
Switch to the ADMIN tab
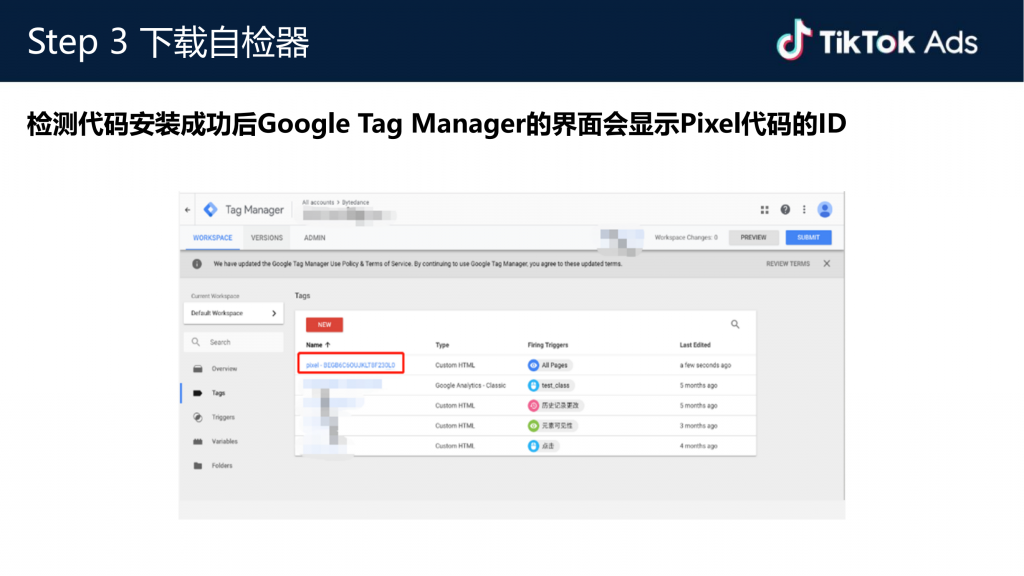314,238
